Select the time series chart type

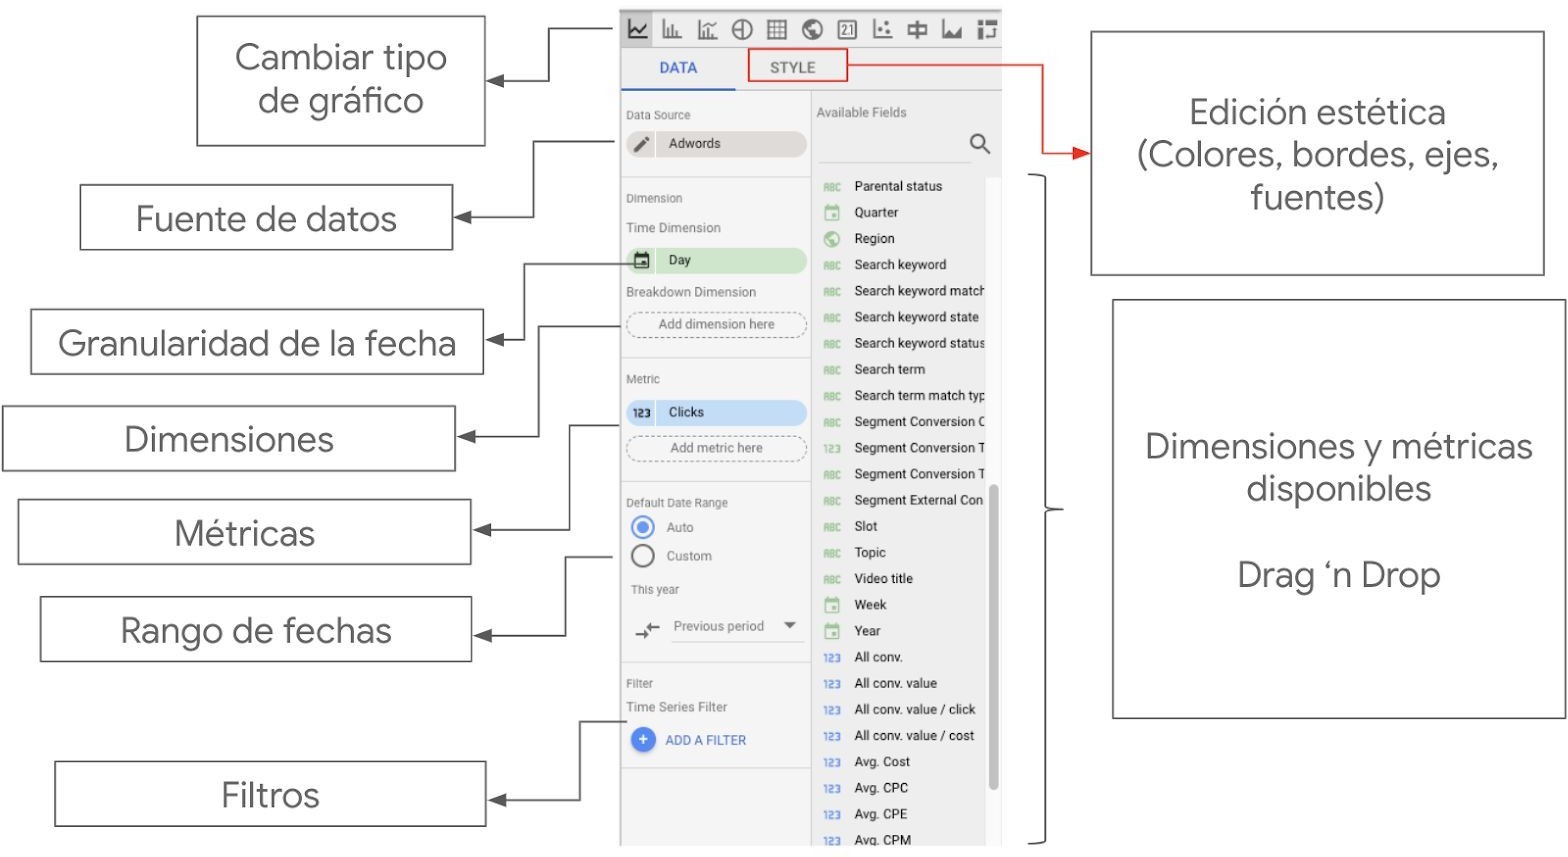pyautogui.click(x=637, y=29)
